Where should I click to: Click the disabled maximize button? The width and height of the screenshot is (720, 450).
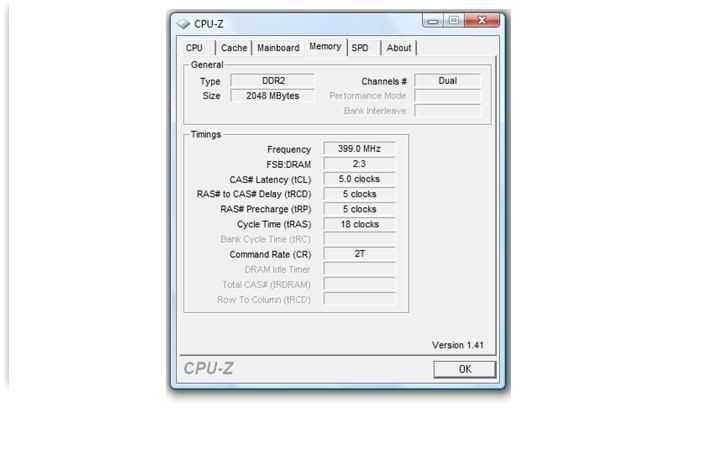454,20
